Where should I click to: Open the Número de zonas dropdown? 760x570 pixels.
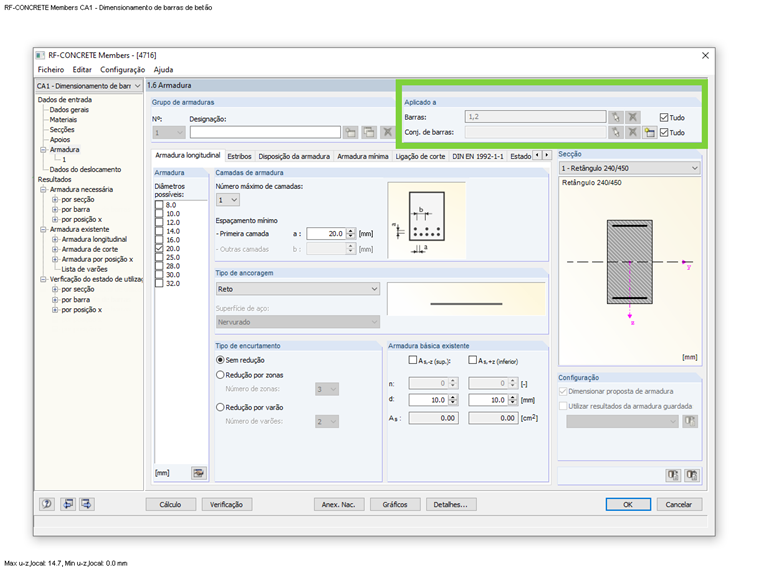pos(327,389)
